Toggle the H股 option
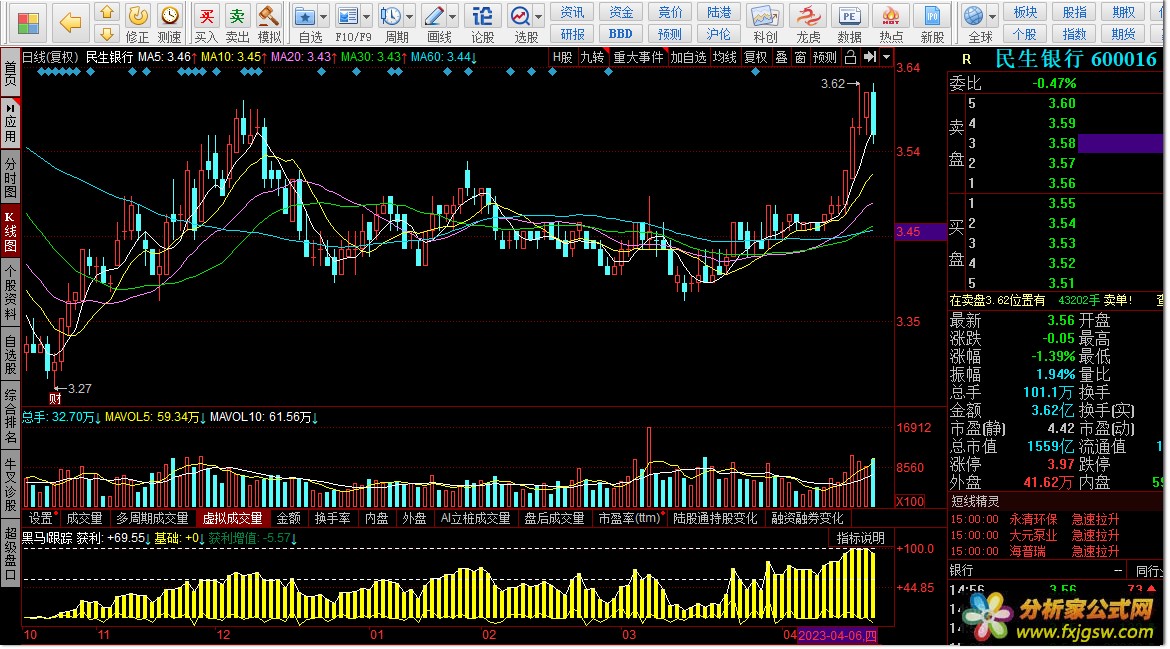Screen dimensions: 1170x649 (x=563, y=57)
